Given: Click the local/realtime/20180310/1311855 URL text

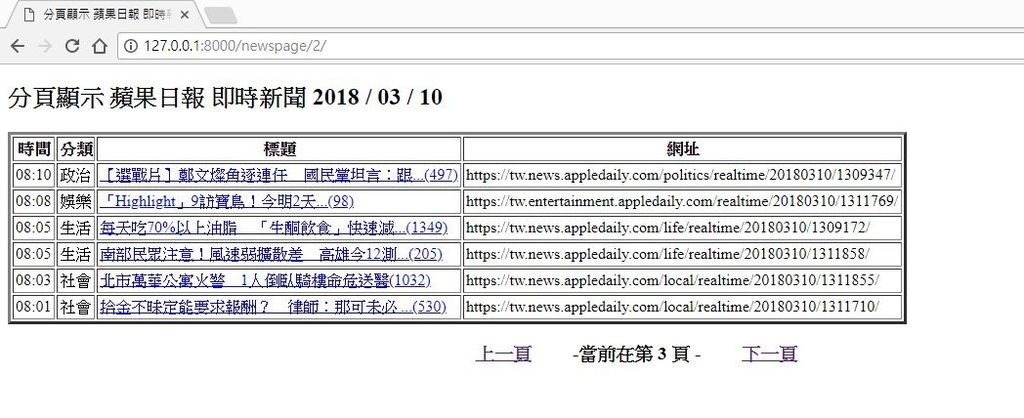Looking at the screenshot, I should pyautogui.click(x=673, y=280).
